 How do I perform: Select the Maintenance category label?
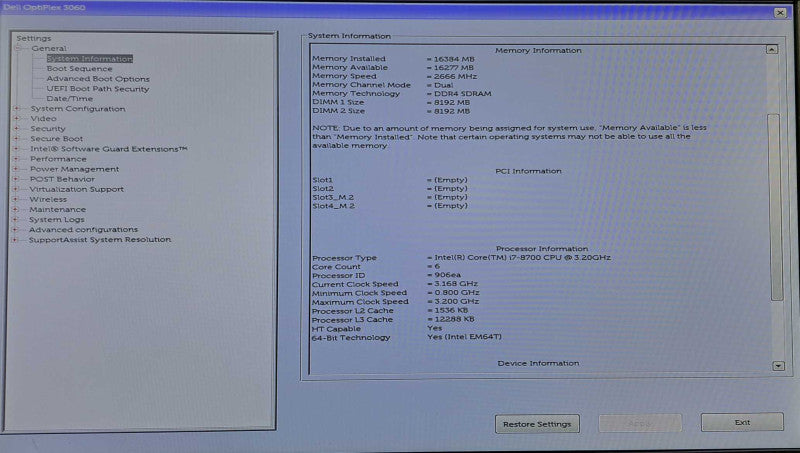(58, 209)
